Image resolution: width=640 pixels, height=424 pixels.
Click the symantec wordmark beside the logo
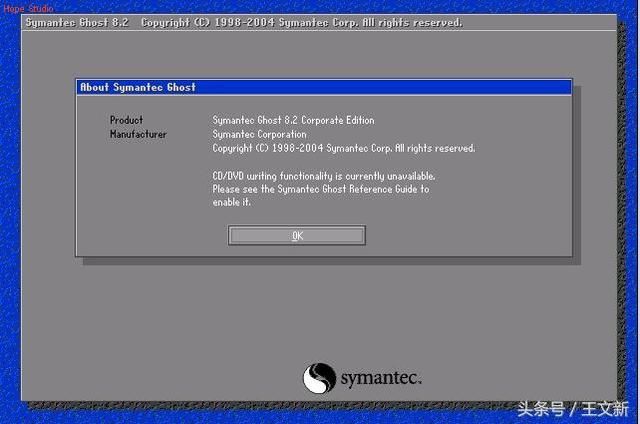(380, 379)
